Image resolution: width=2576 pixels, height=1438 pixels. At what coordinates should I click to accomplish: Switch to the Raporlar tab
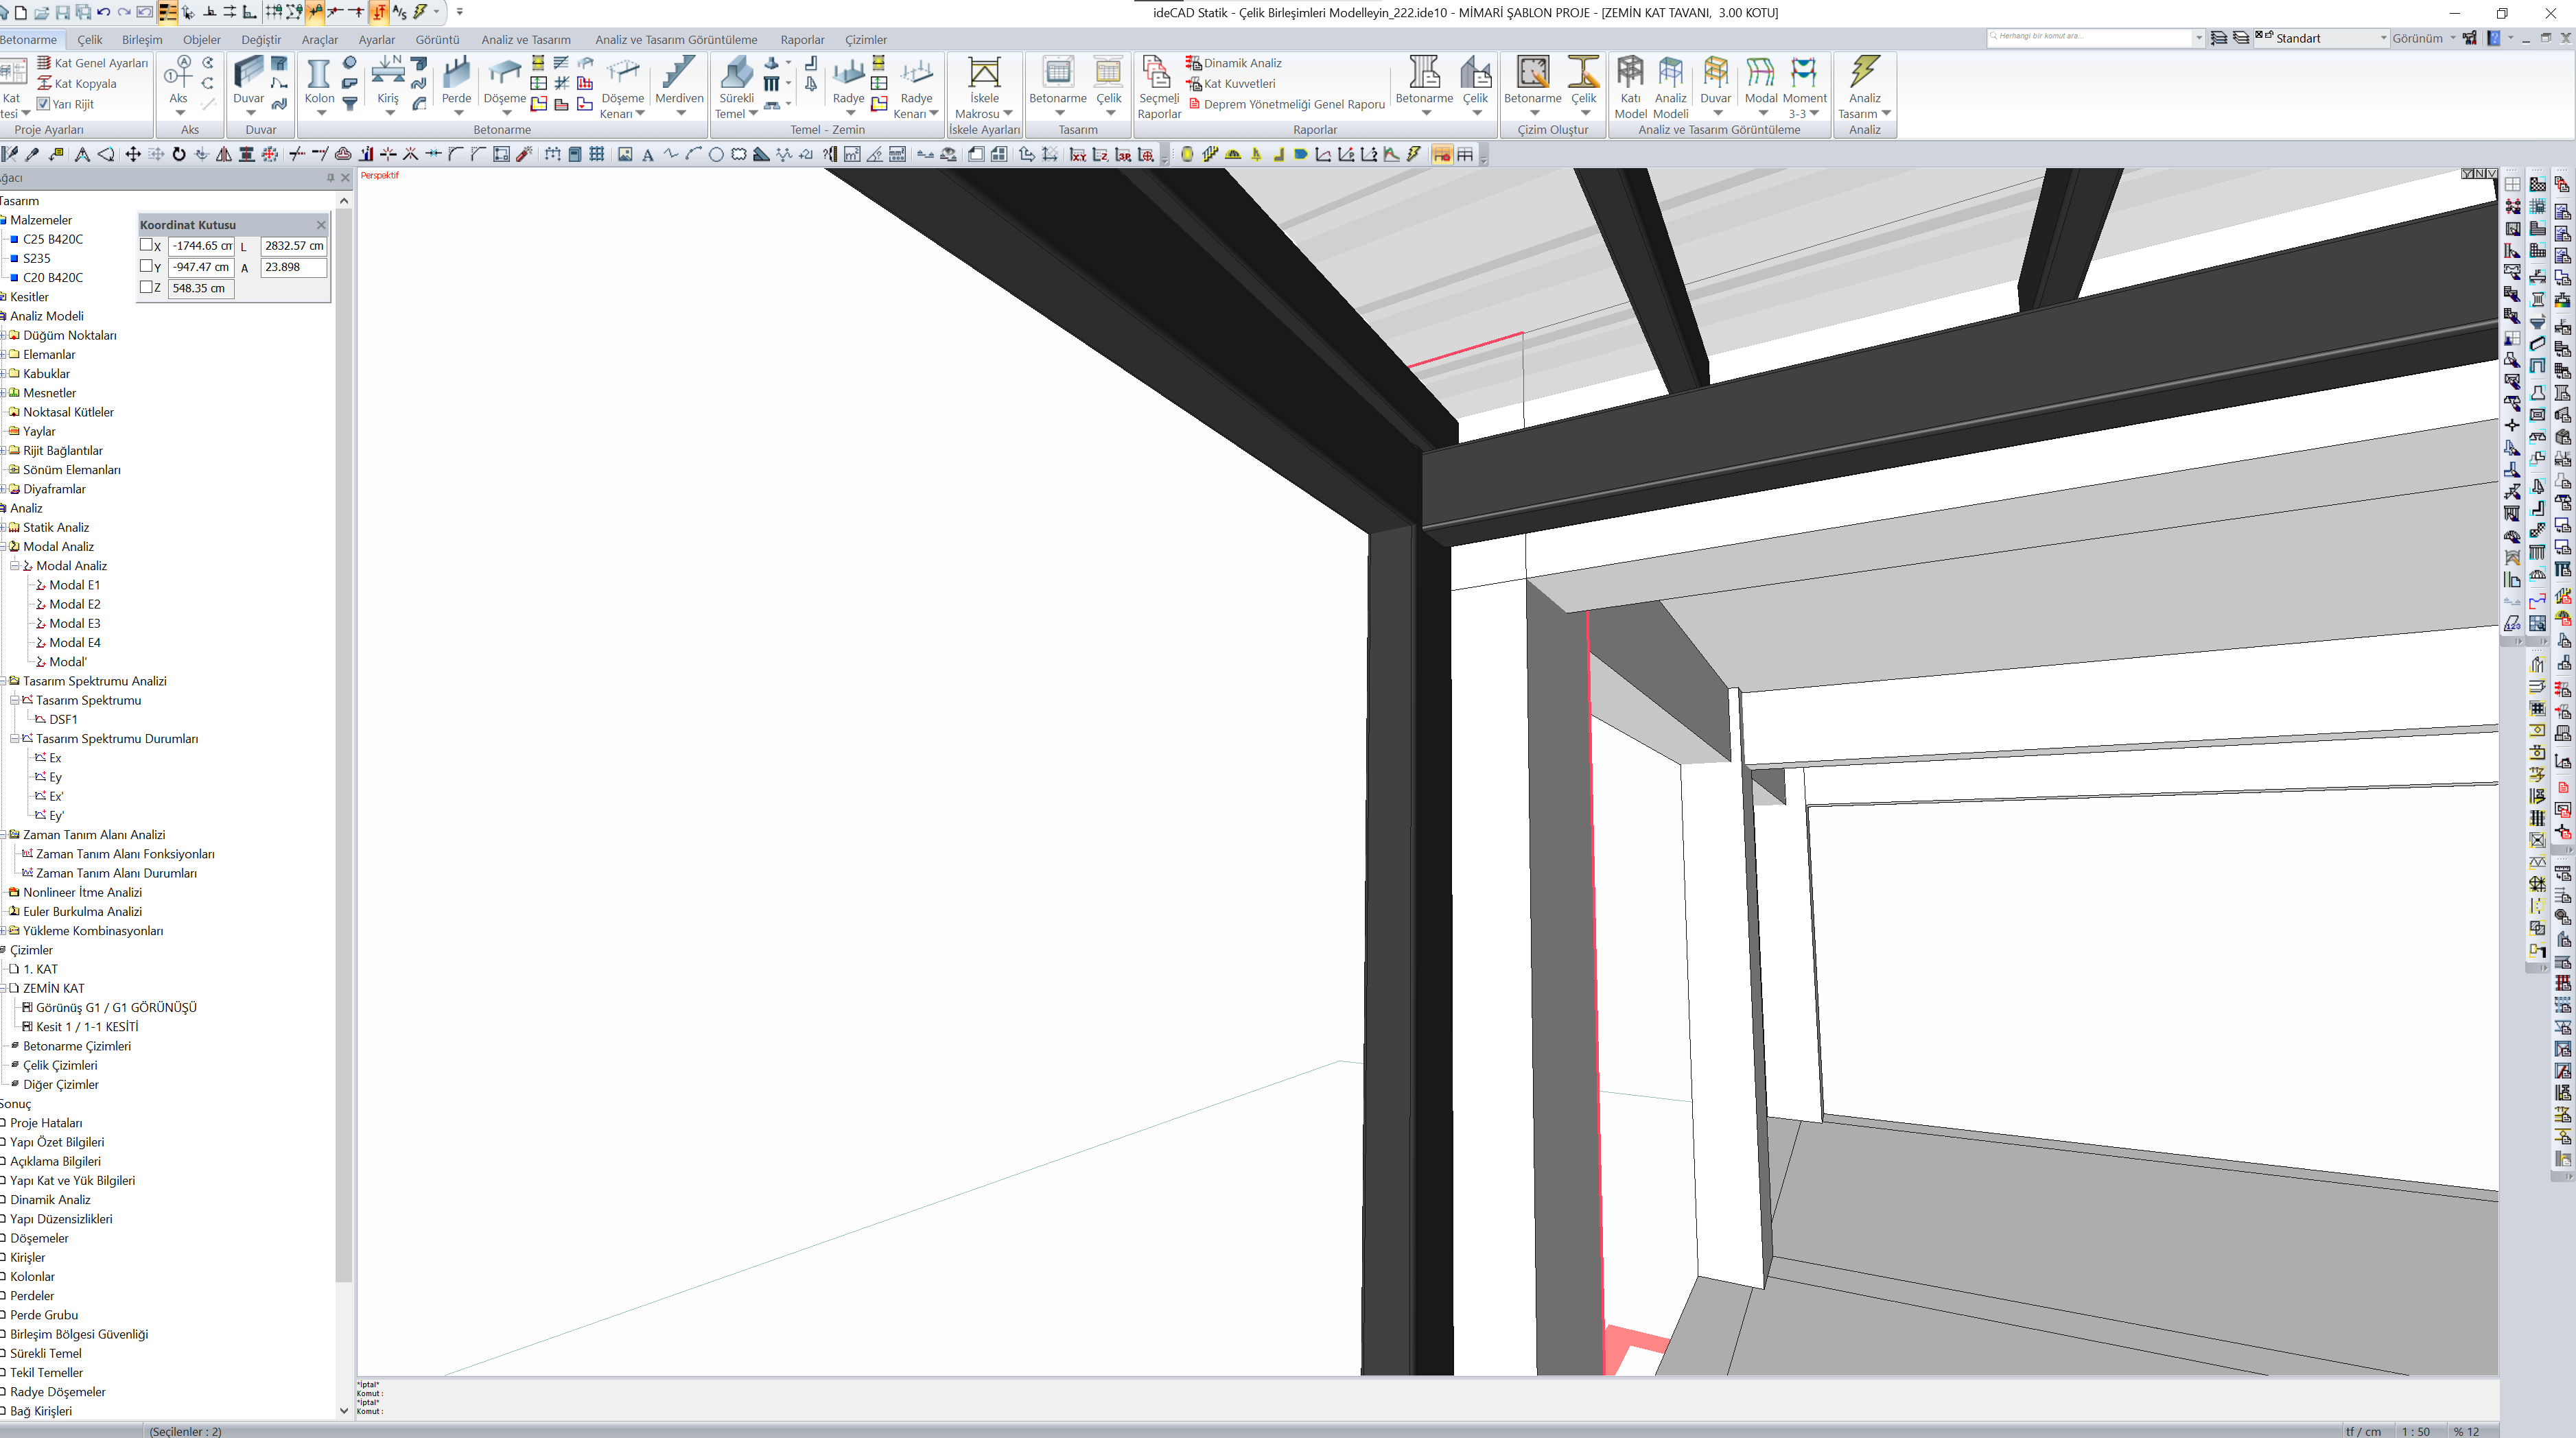[802, 40]
